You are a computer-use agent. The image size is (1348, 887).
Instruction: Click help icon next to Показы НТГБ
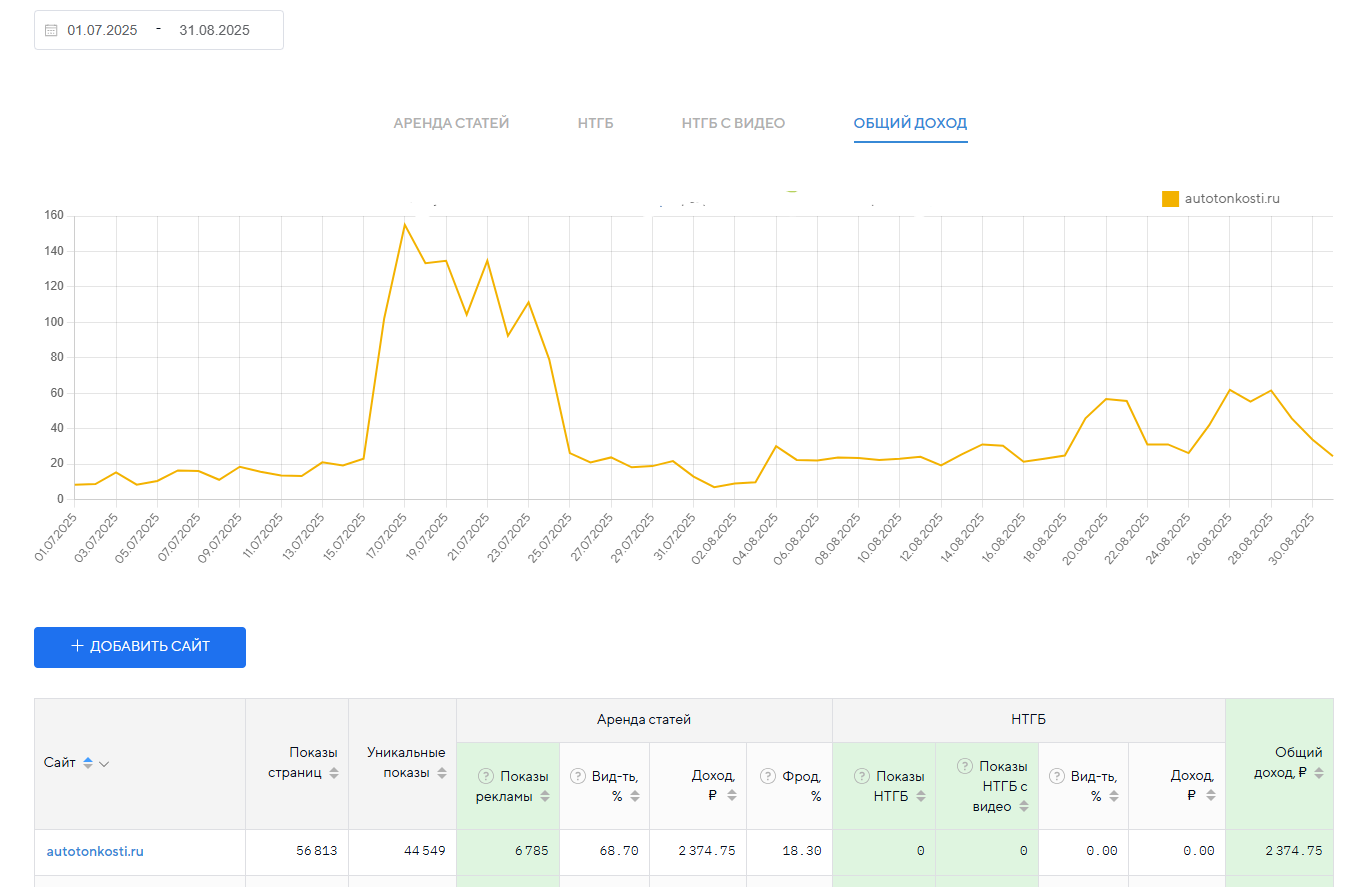click(862, 776)
